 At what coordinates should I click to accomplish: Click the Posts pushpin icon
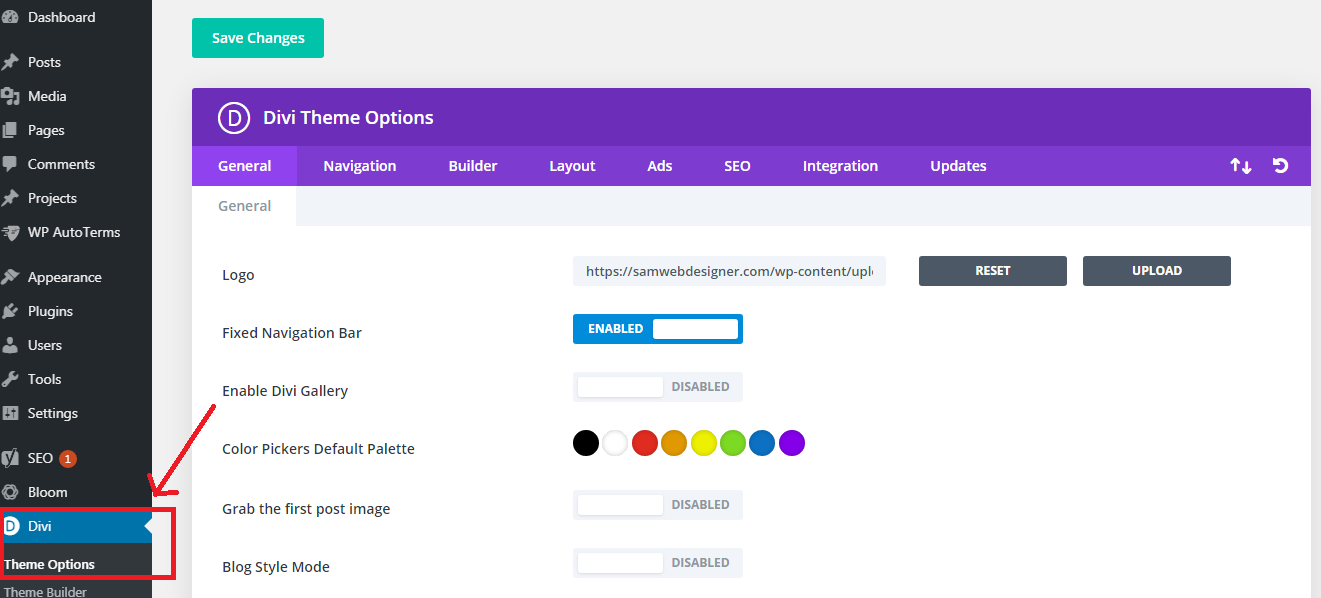[10, 62]
